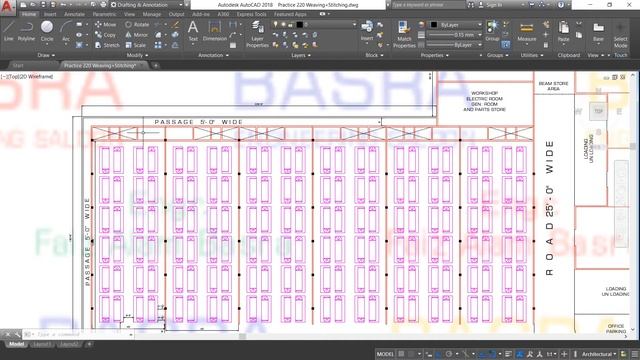Click the horizontal scrollbar thumb of drawing area
The width and height of the screenshot is (640, 360).
(x=242, y=336)
